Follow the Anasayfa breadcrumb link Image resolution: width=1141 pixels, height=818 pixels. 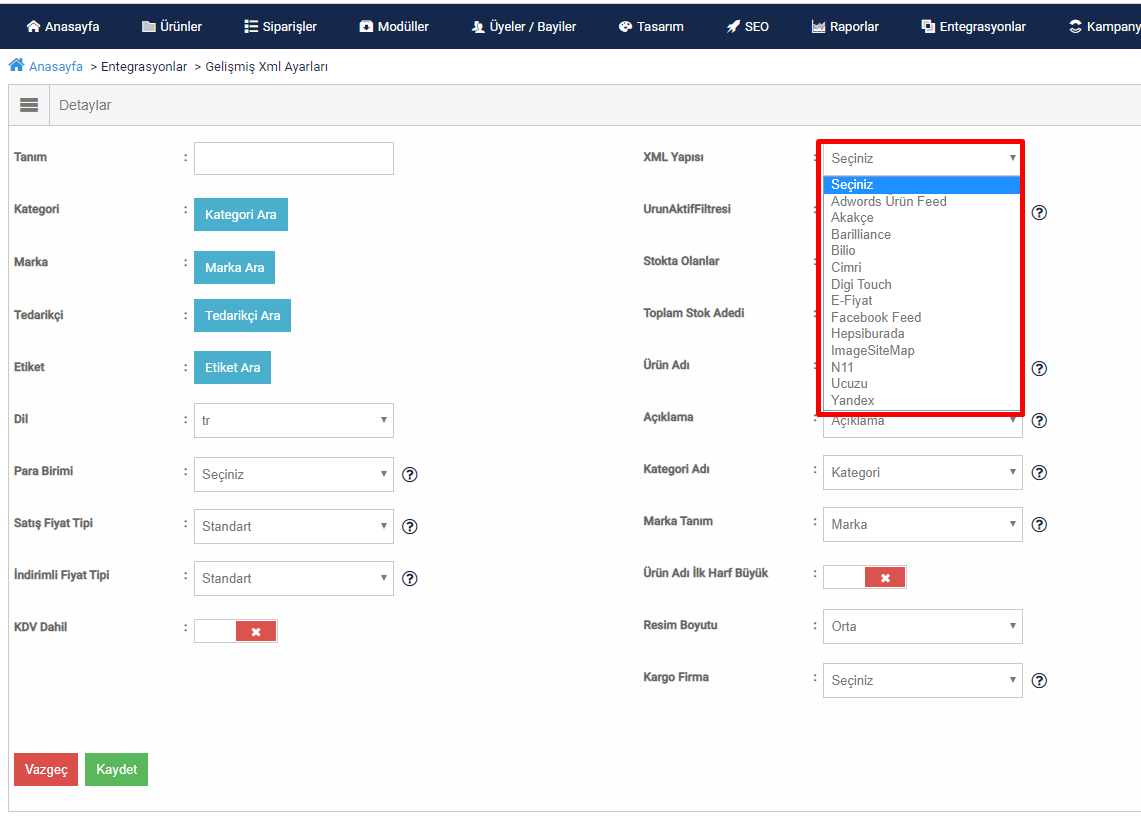56,66
